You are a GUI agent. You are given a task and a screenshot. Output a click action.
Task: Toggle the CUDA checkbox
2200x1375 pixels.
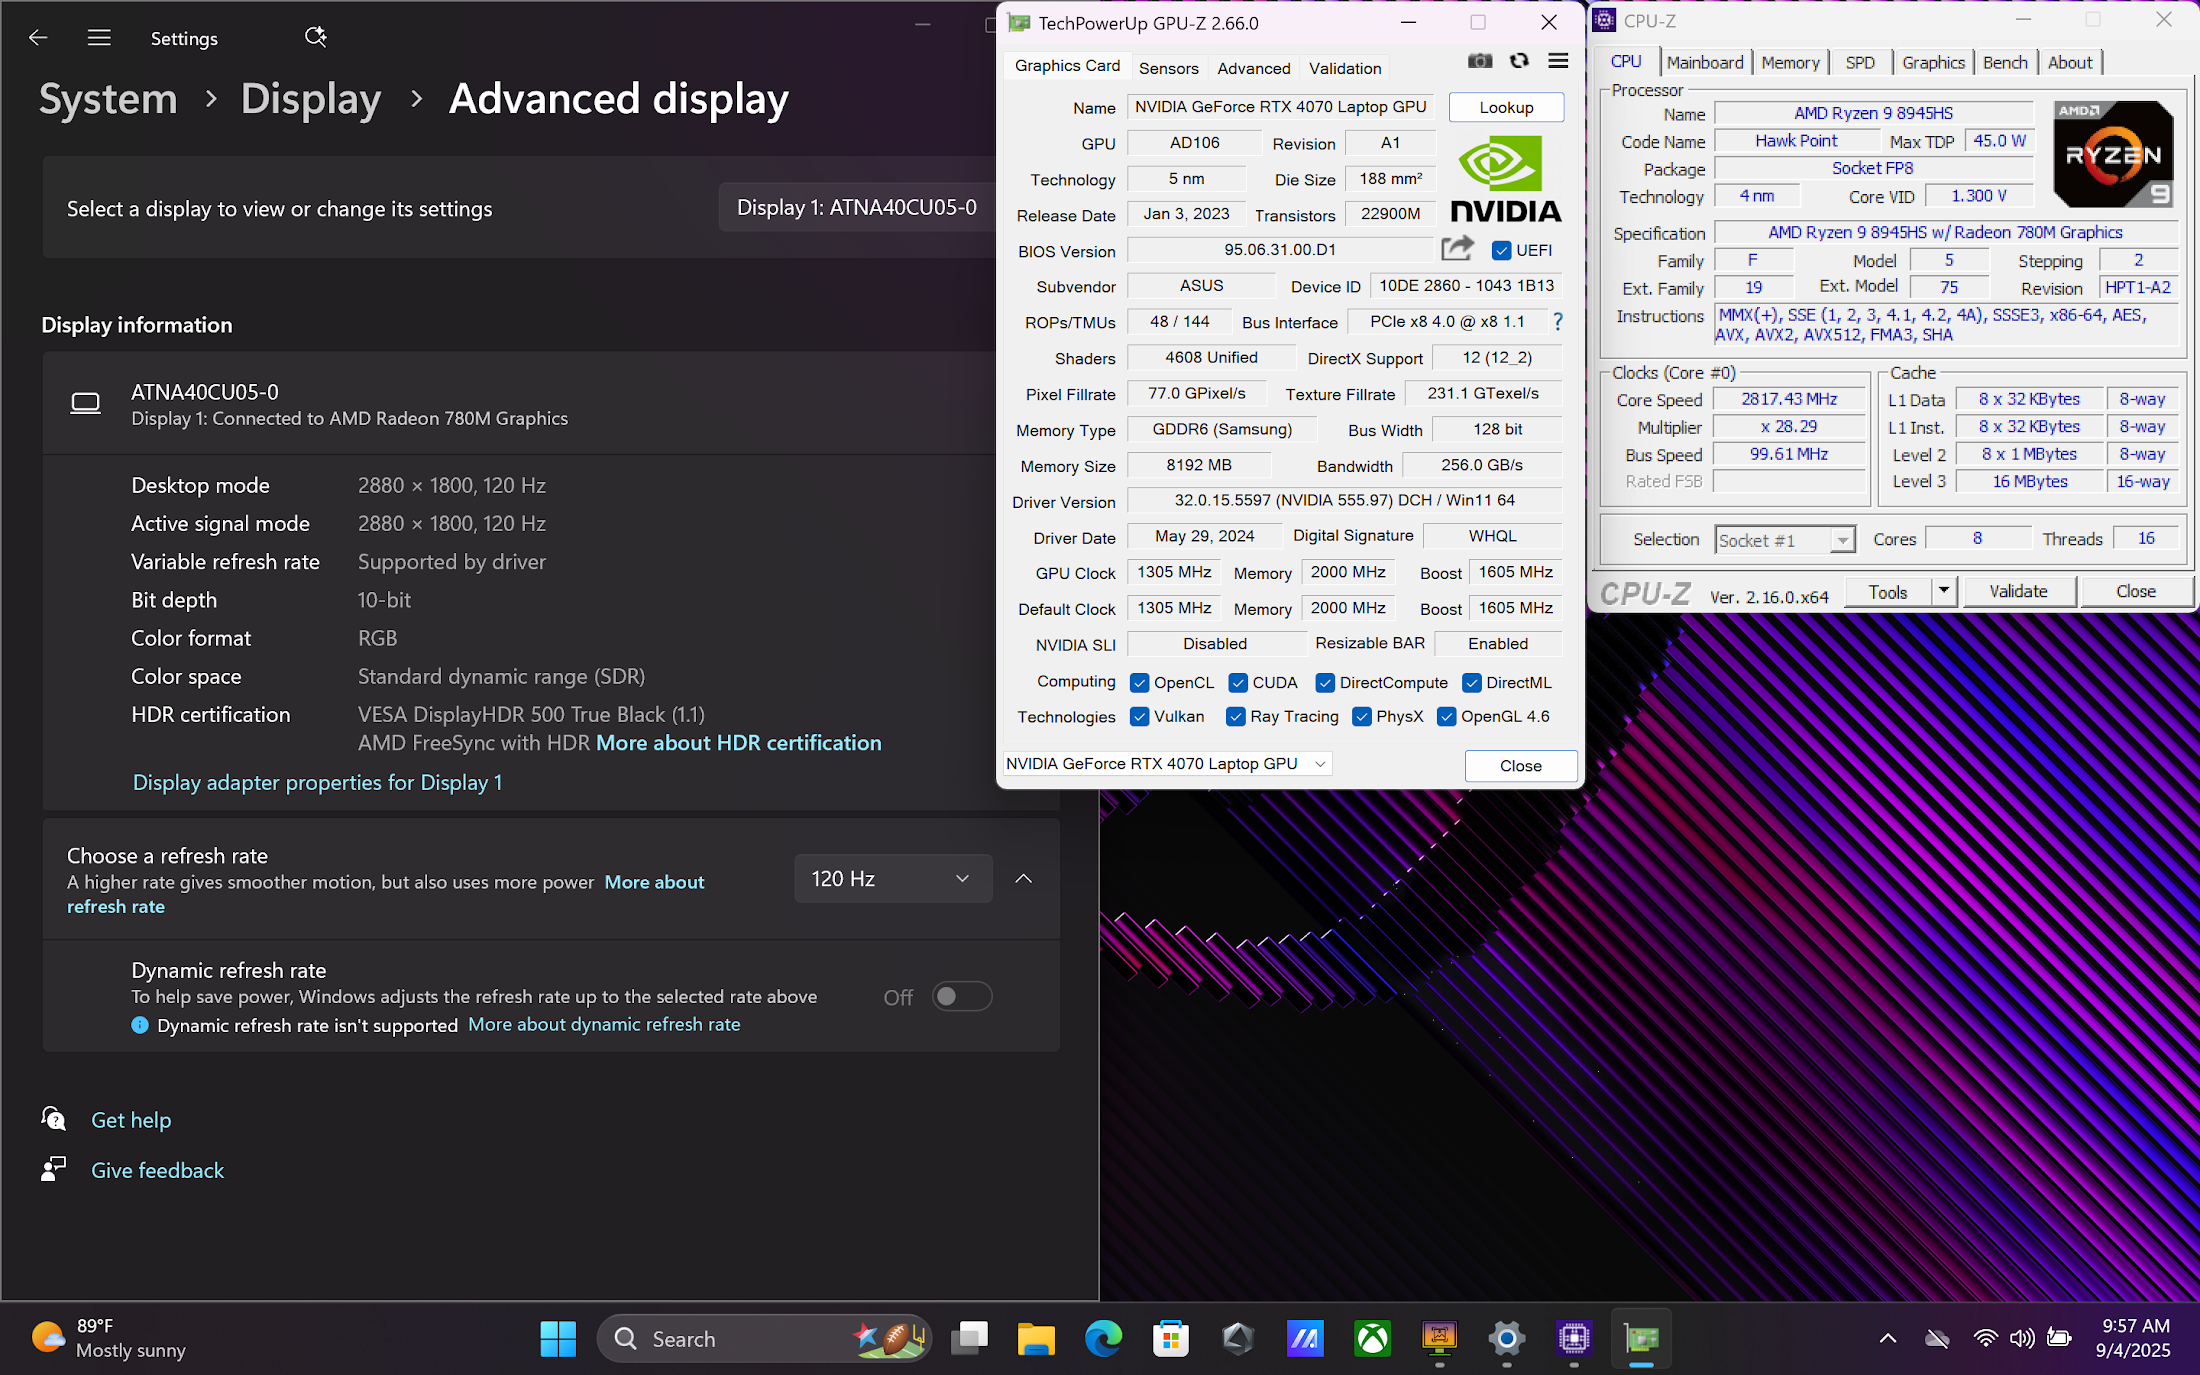1238,682
